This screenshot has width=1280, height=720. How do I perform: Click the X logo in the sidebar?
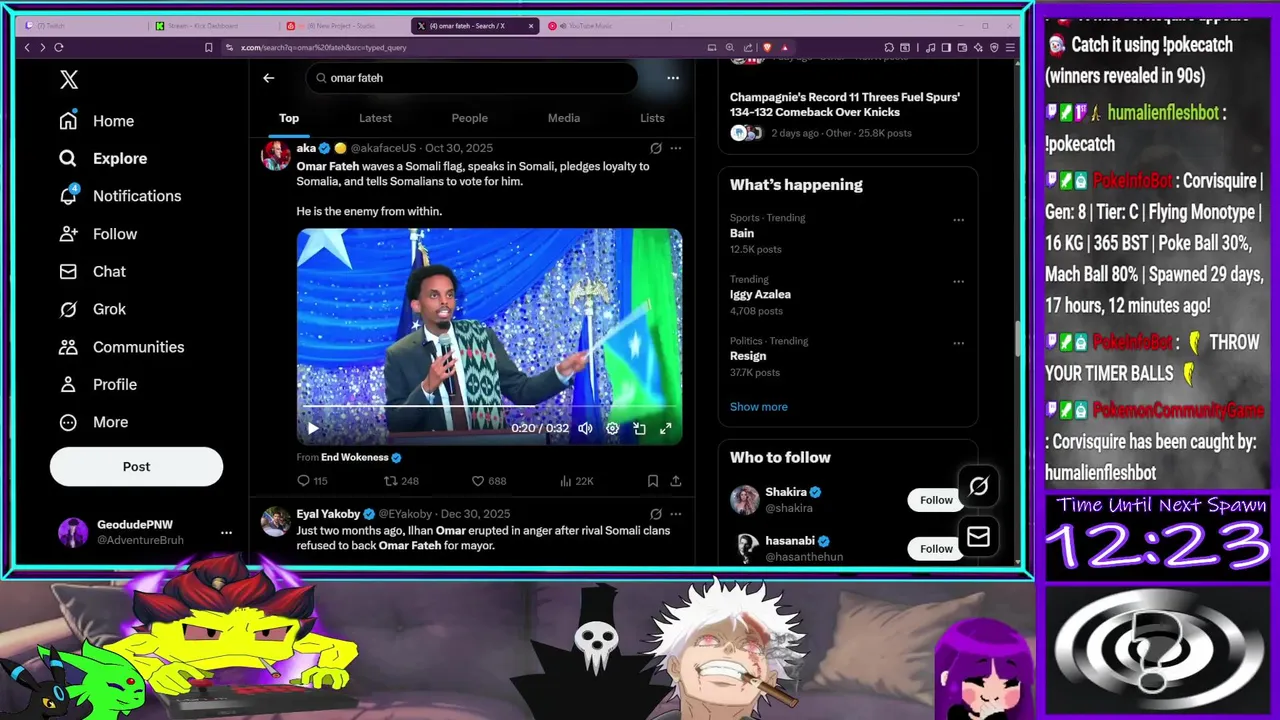click(x=68, y=80)
